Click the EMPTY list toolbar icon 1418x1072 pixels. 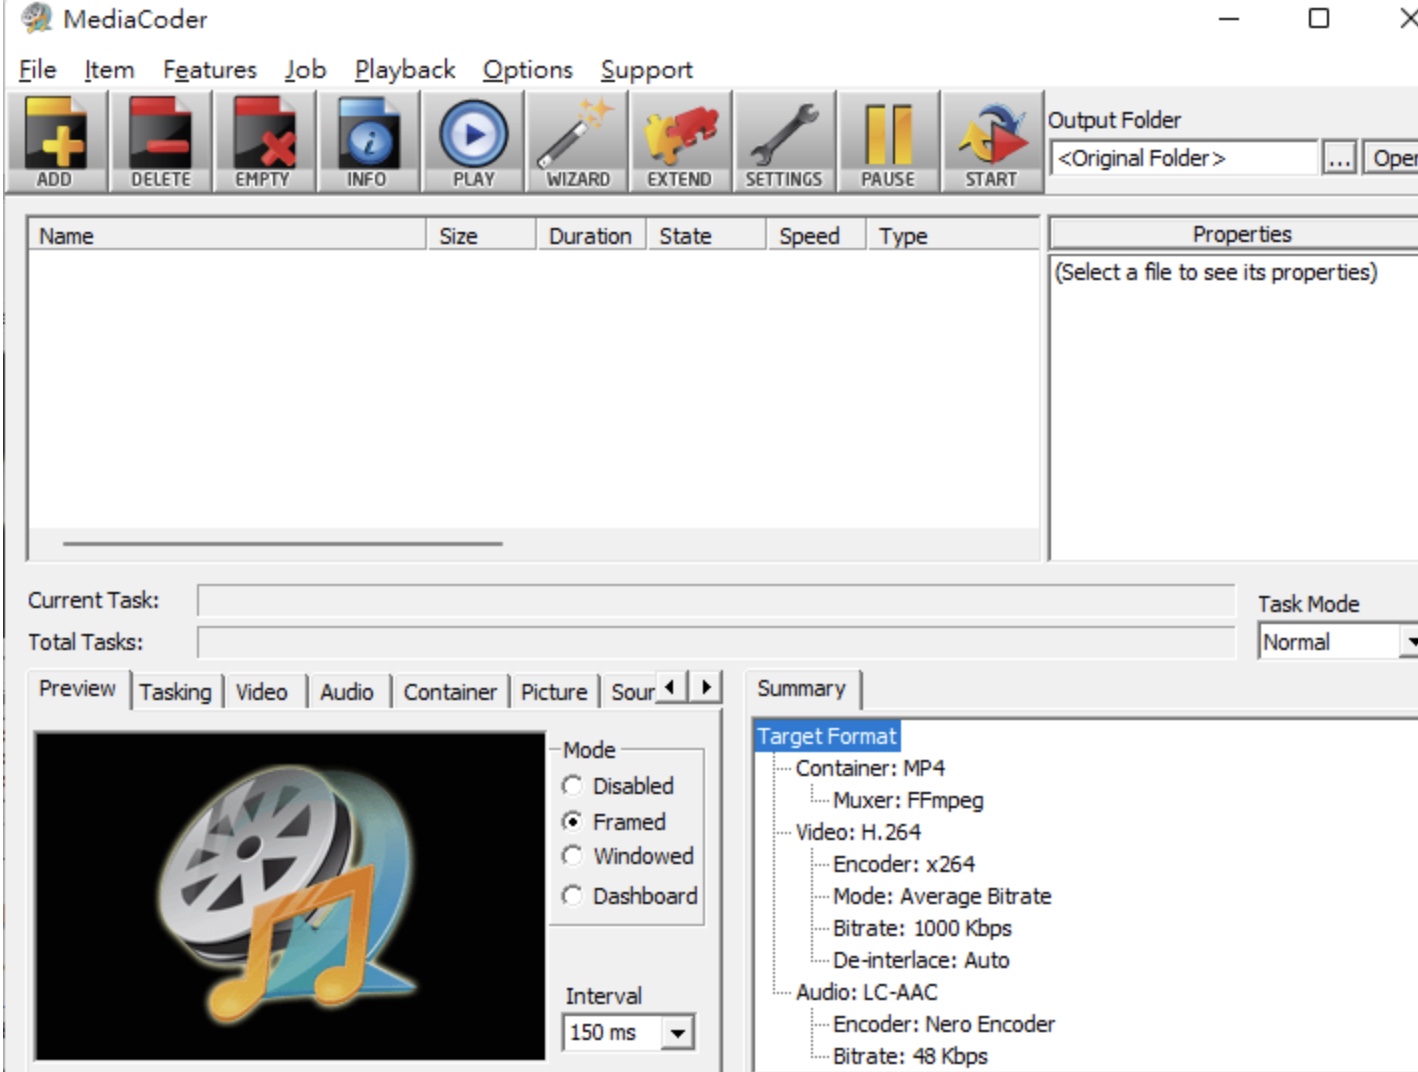coord(263,141)
